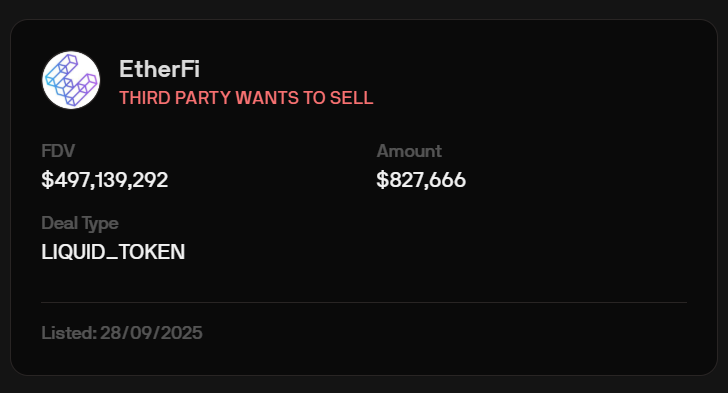Click the words THIRD PARTY in the status
Viewport: 728px width, 393px height.
click(x=175, y=98)
